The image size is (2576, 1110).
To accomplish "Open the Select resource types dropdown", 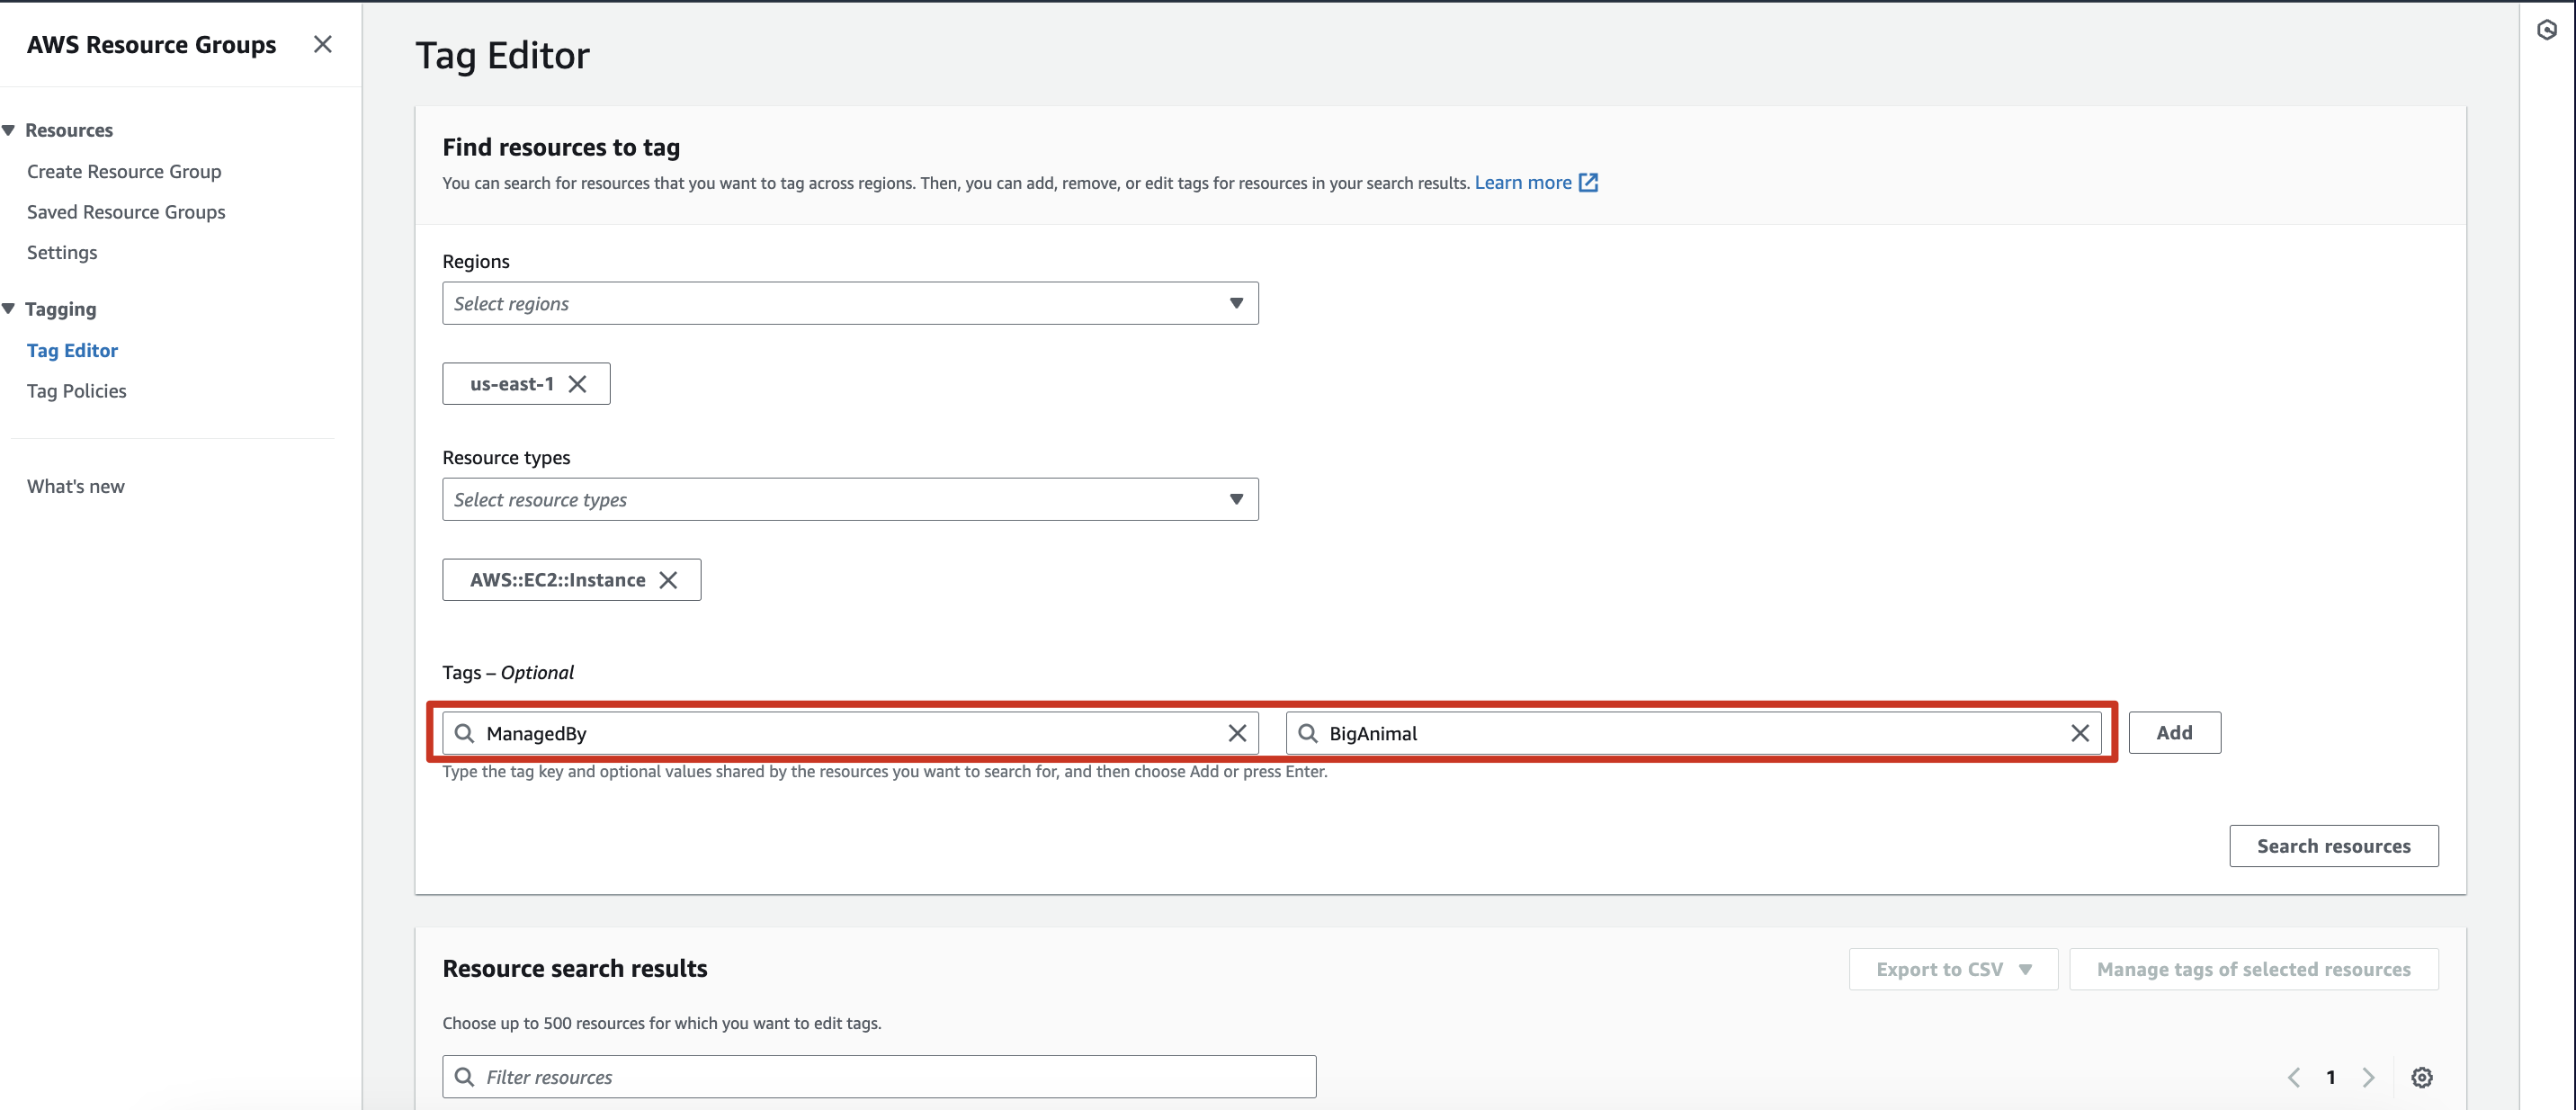I will (850, 499).
